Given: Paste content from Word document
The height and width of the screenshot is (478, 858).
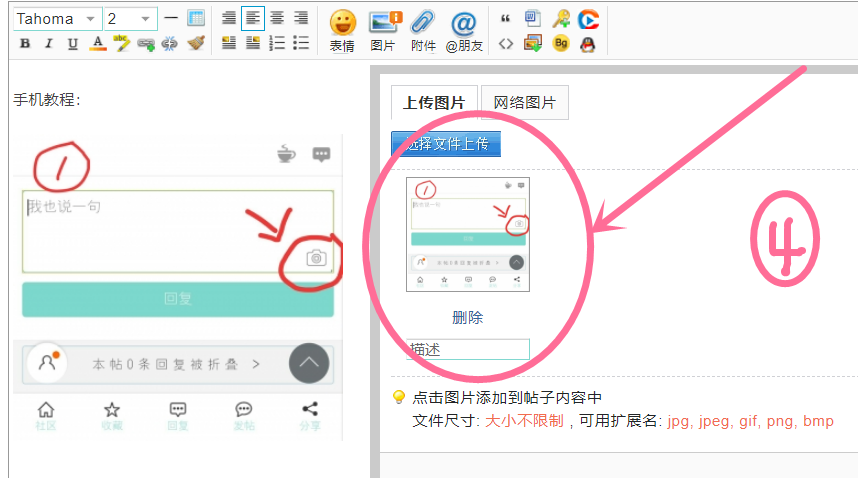Looking at the screenshot, I should coord(532,19).
